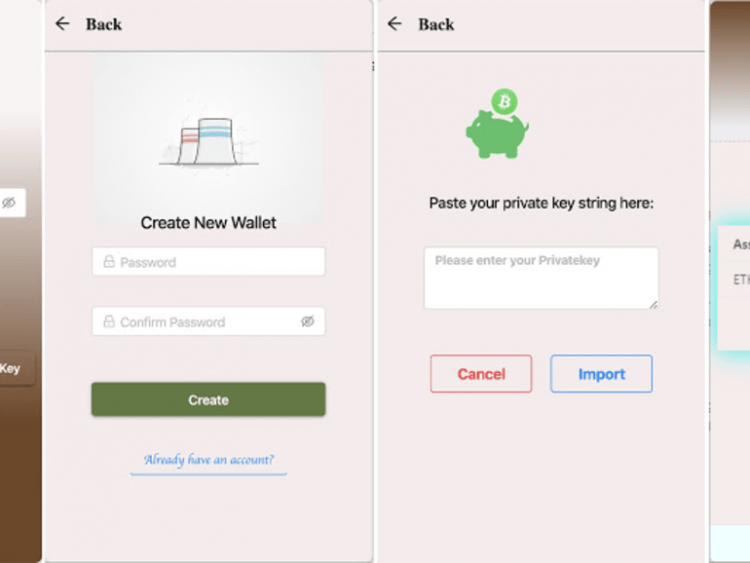Toggle password visibility in Confirm Password field

[x=307, y=322]
